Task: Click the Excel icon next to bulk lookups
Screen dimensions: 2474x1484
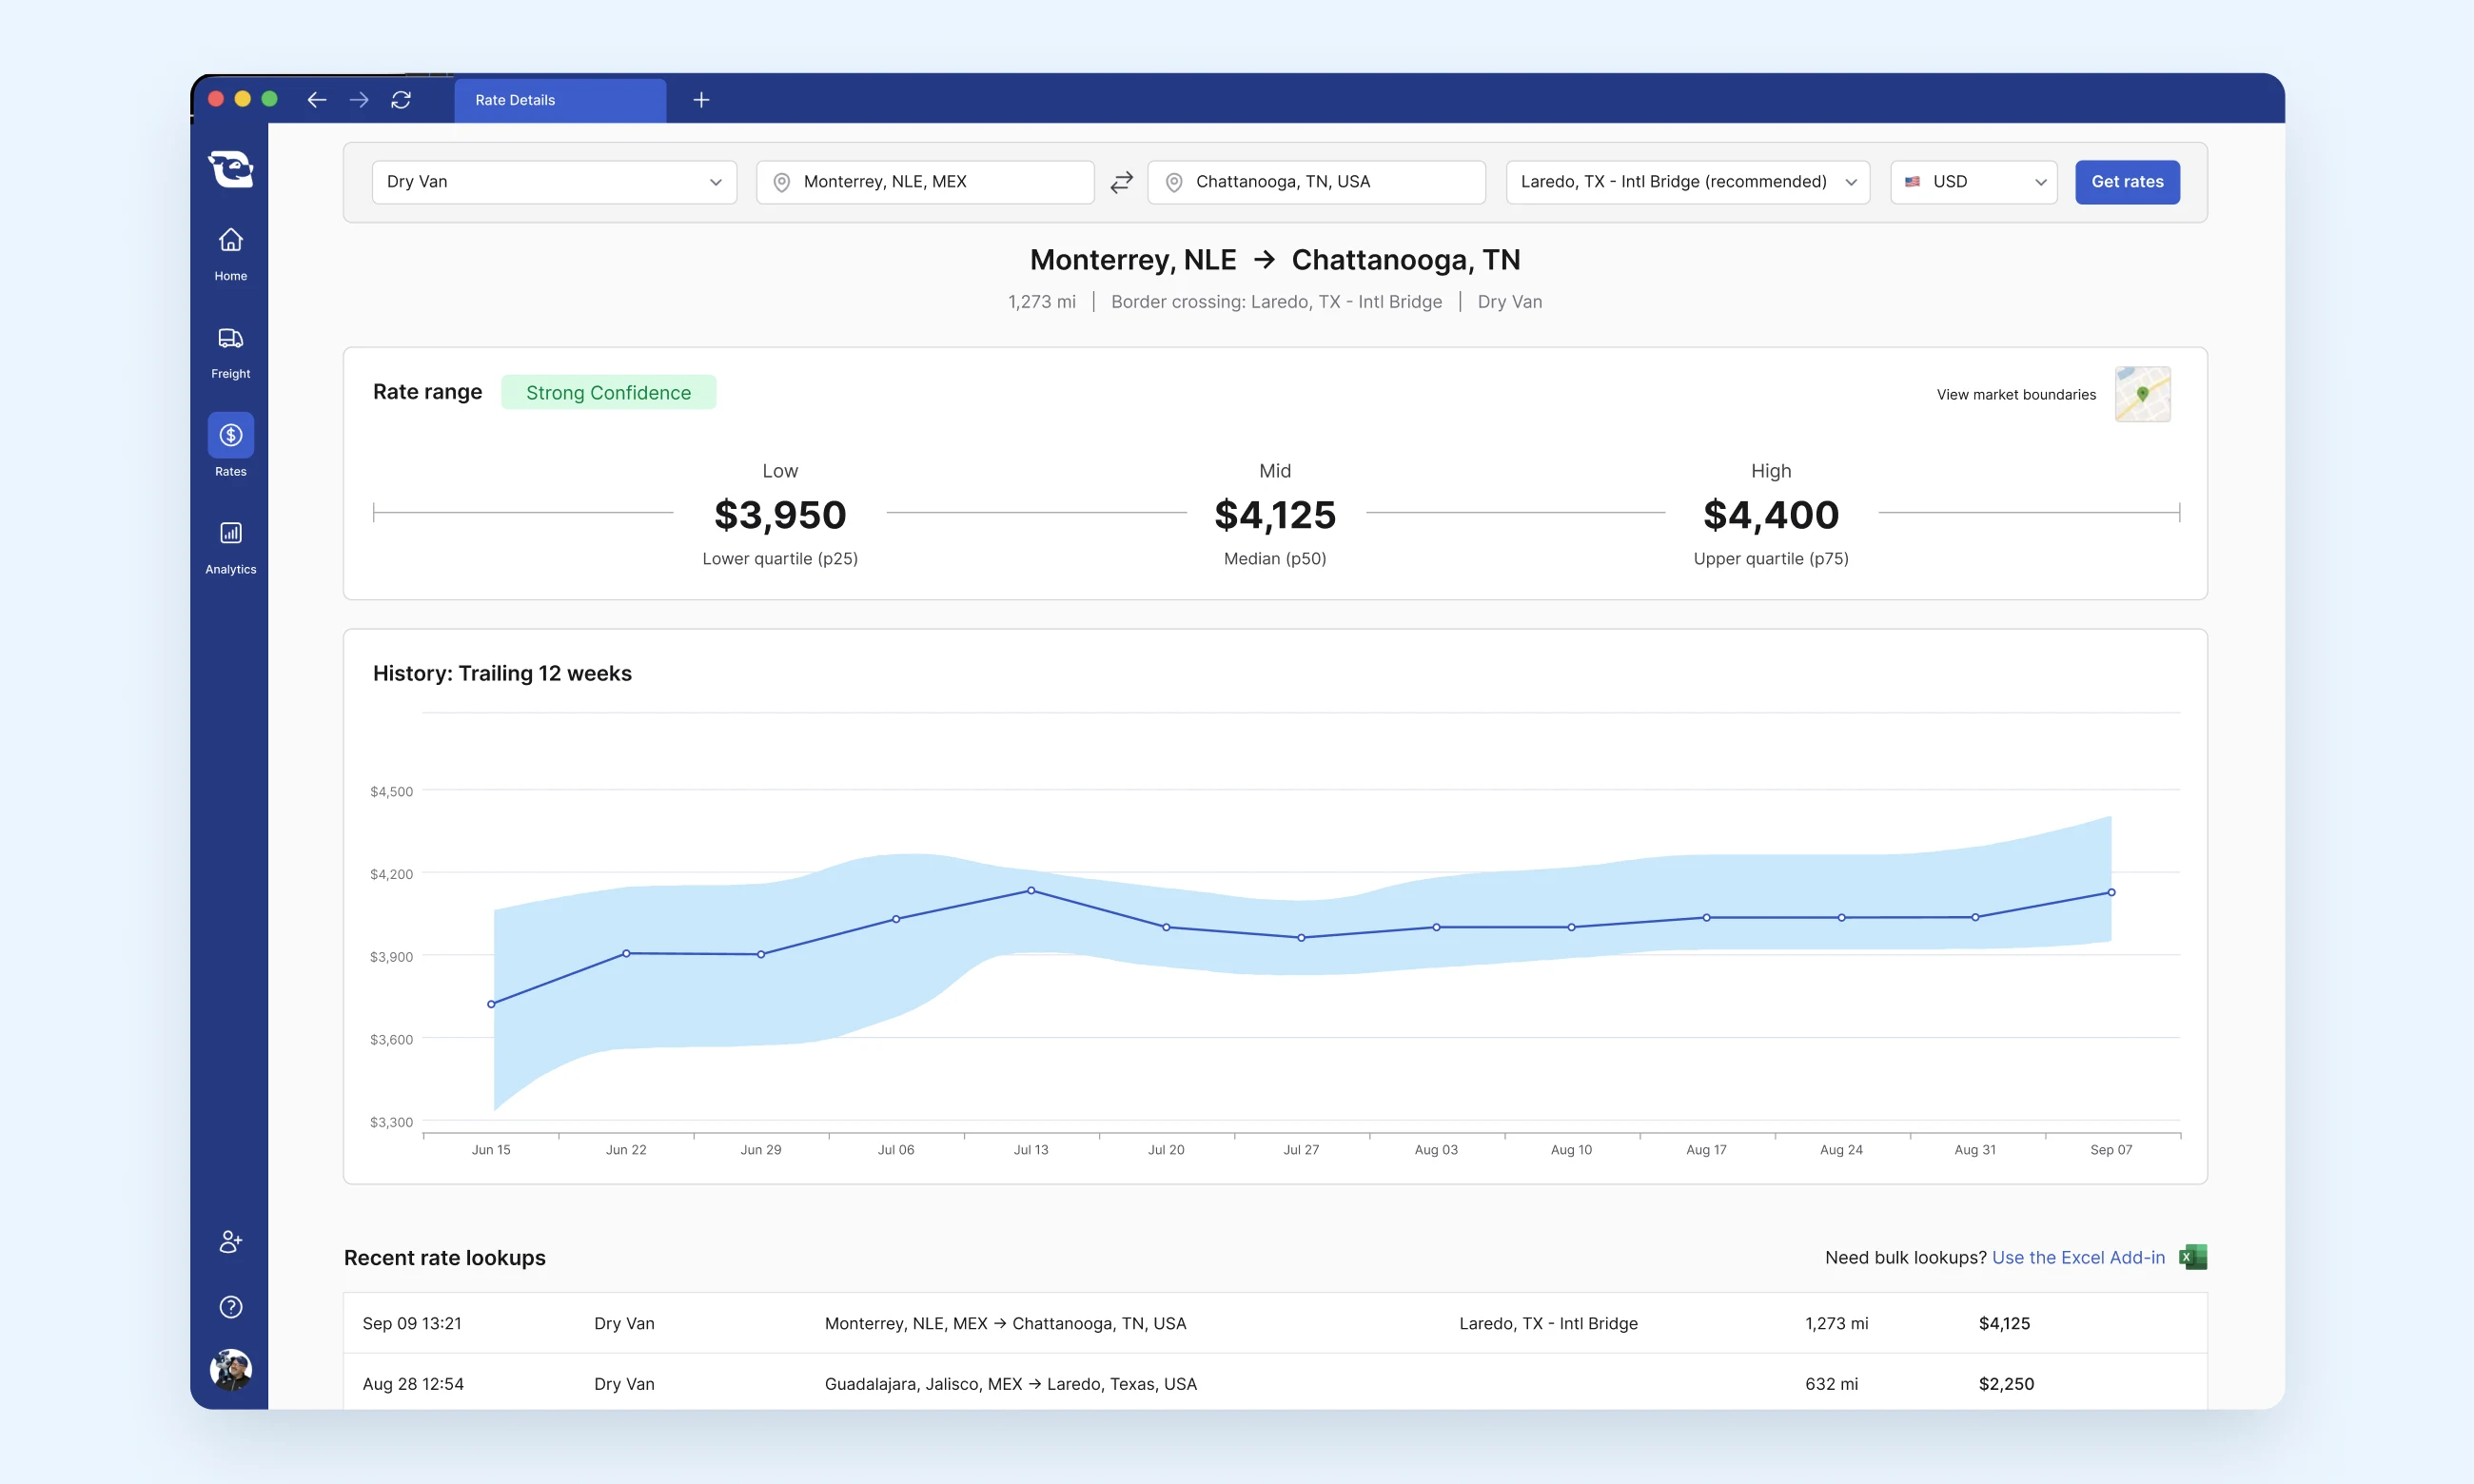Action: 2193,1257
